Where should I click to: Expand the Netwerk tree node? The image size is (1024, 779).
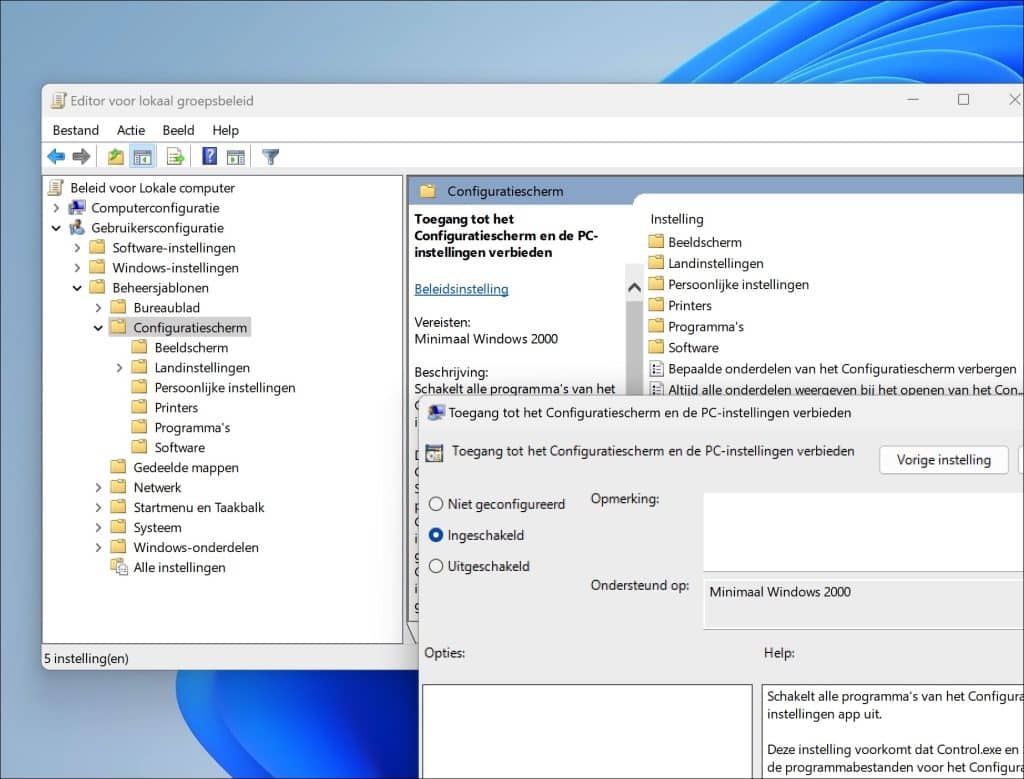point(98,487)
